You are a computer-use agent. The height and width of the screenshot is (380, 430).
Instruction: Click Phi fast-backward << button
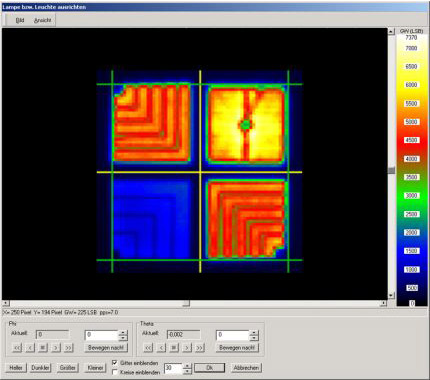tap(17, 348)
